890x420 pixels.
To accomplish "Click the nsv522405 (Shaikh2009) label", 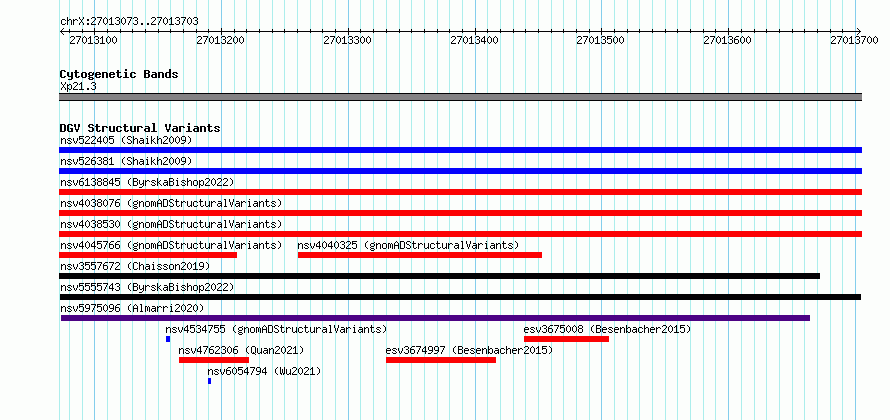I will pos(126,140).
